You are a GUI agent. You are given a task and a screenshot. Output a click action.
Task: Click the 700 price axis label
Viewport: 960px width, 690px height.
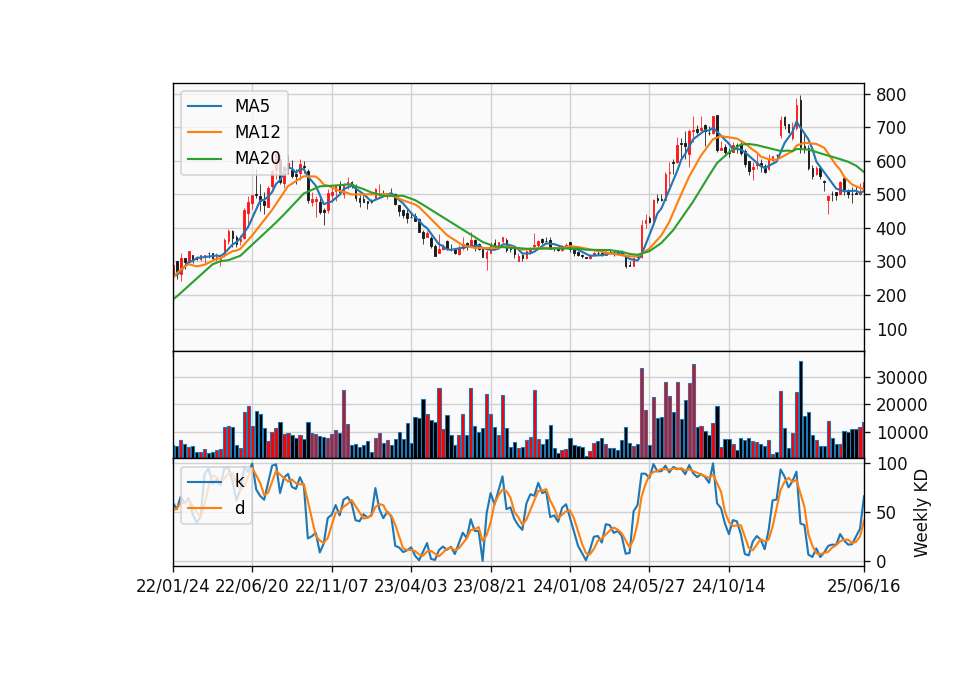point(891,129)
